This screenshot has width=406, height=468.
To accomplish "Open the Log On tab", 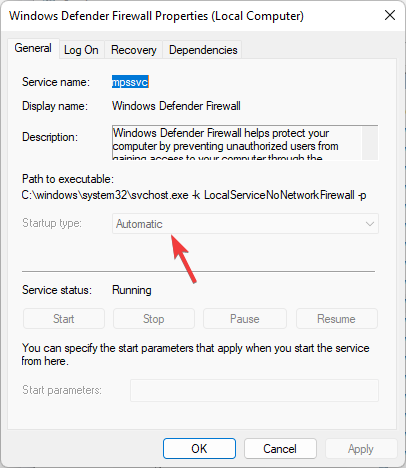I will coord(81,50).
